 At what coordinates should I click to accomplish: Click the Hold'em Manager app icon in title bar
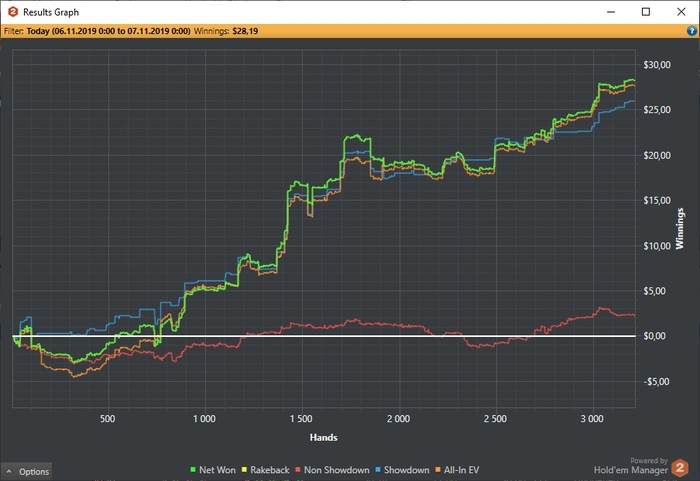(x=13, y=12)
